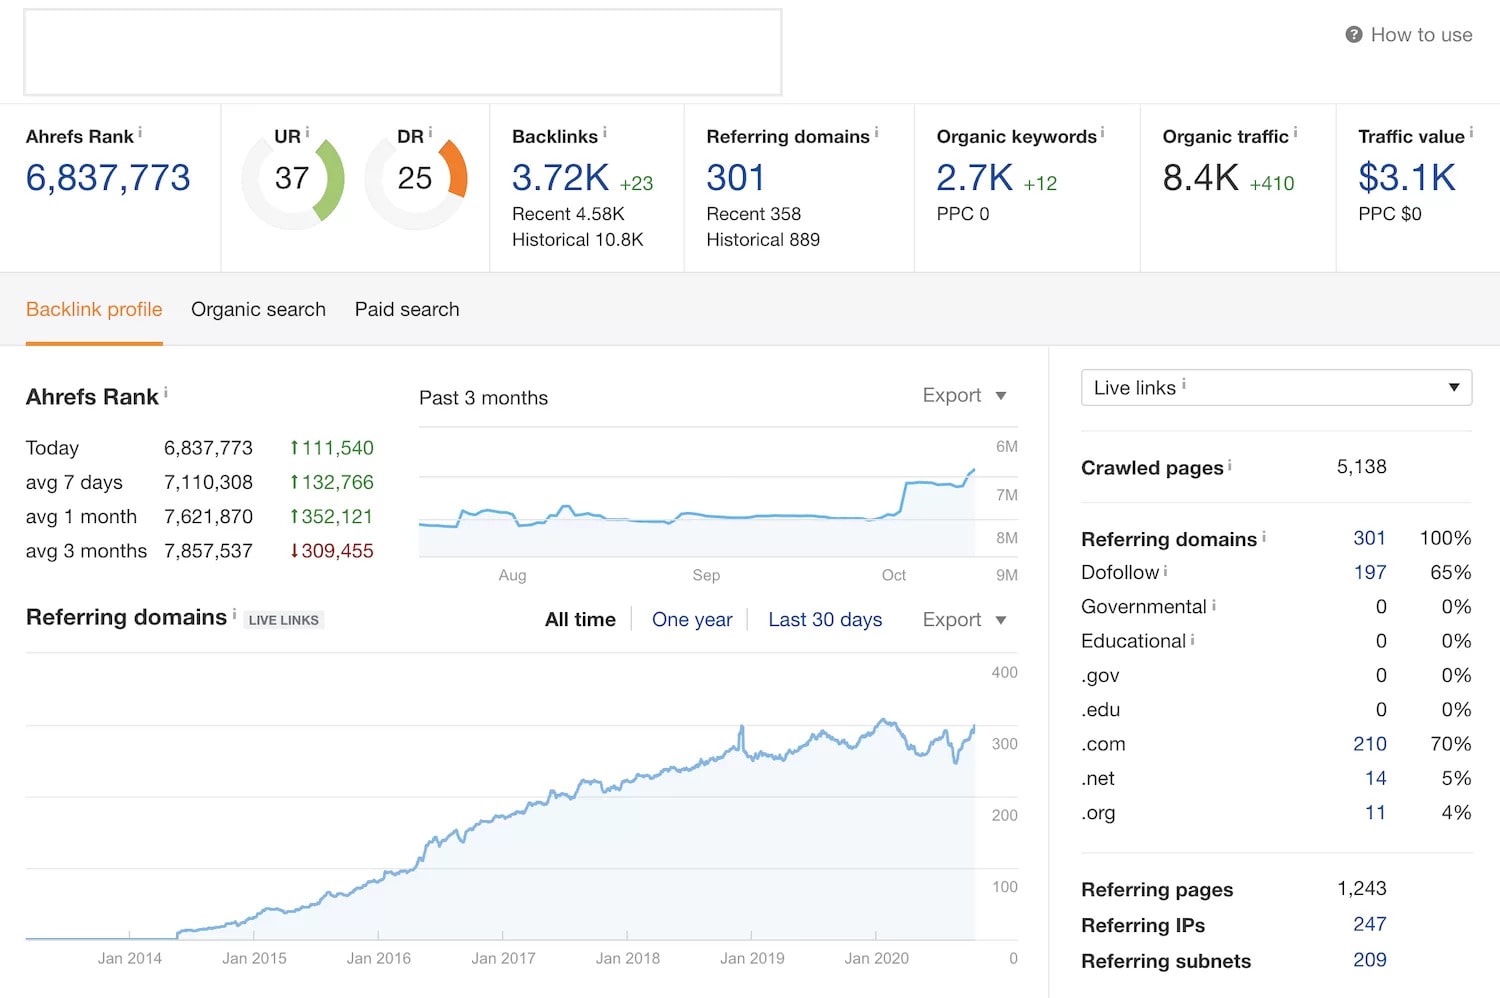Click info icon next to Dofollow

[x=1165, y=571]
